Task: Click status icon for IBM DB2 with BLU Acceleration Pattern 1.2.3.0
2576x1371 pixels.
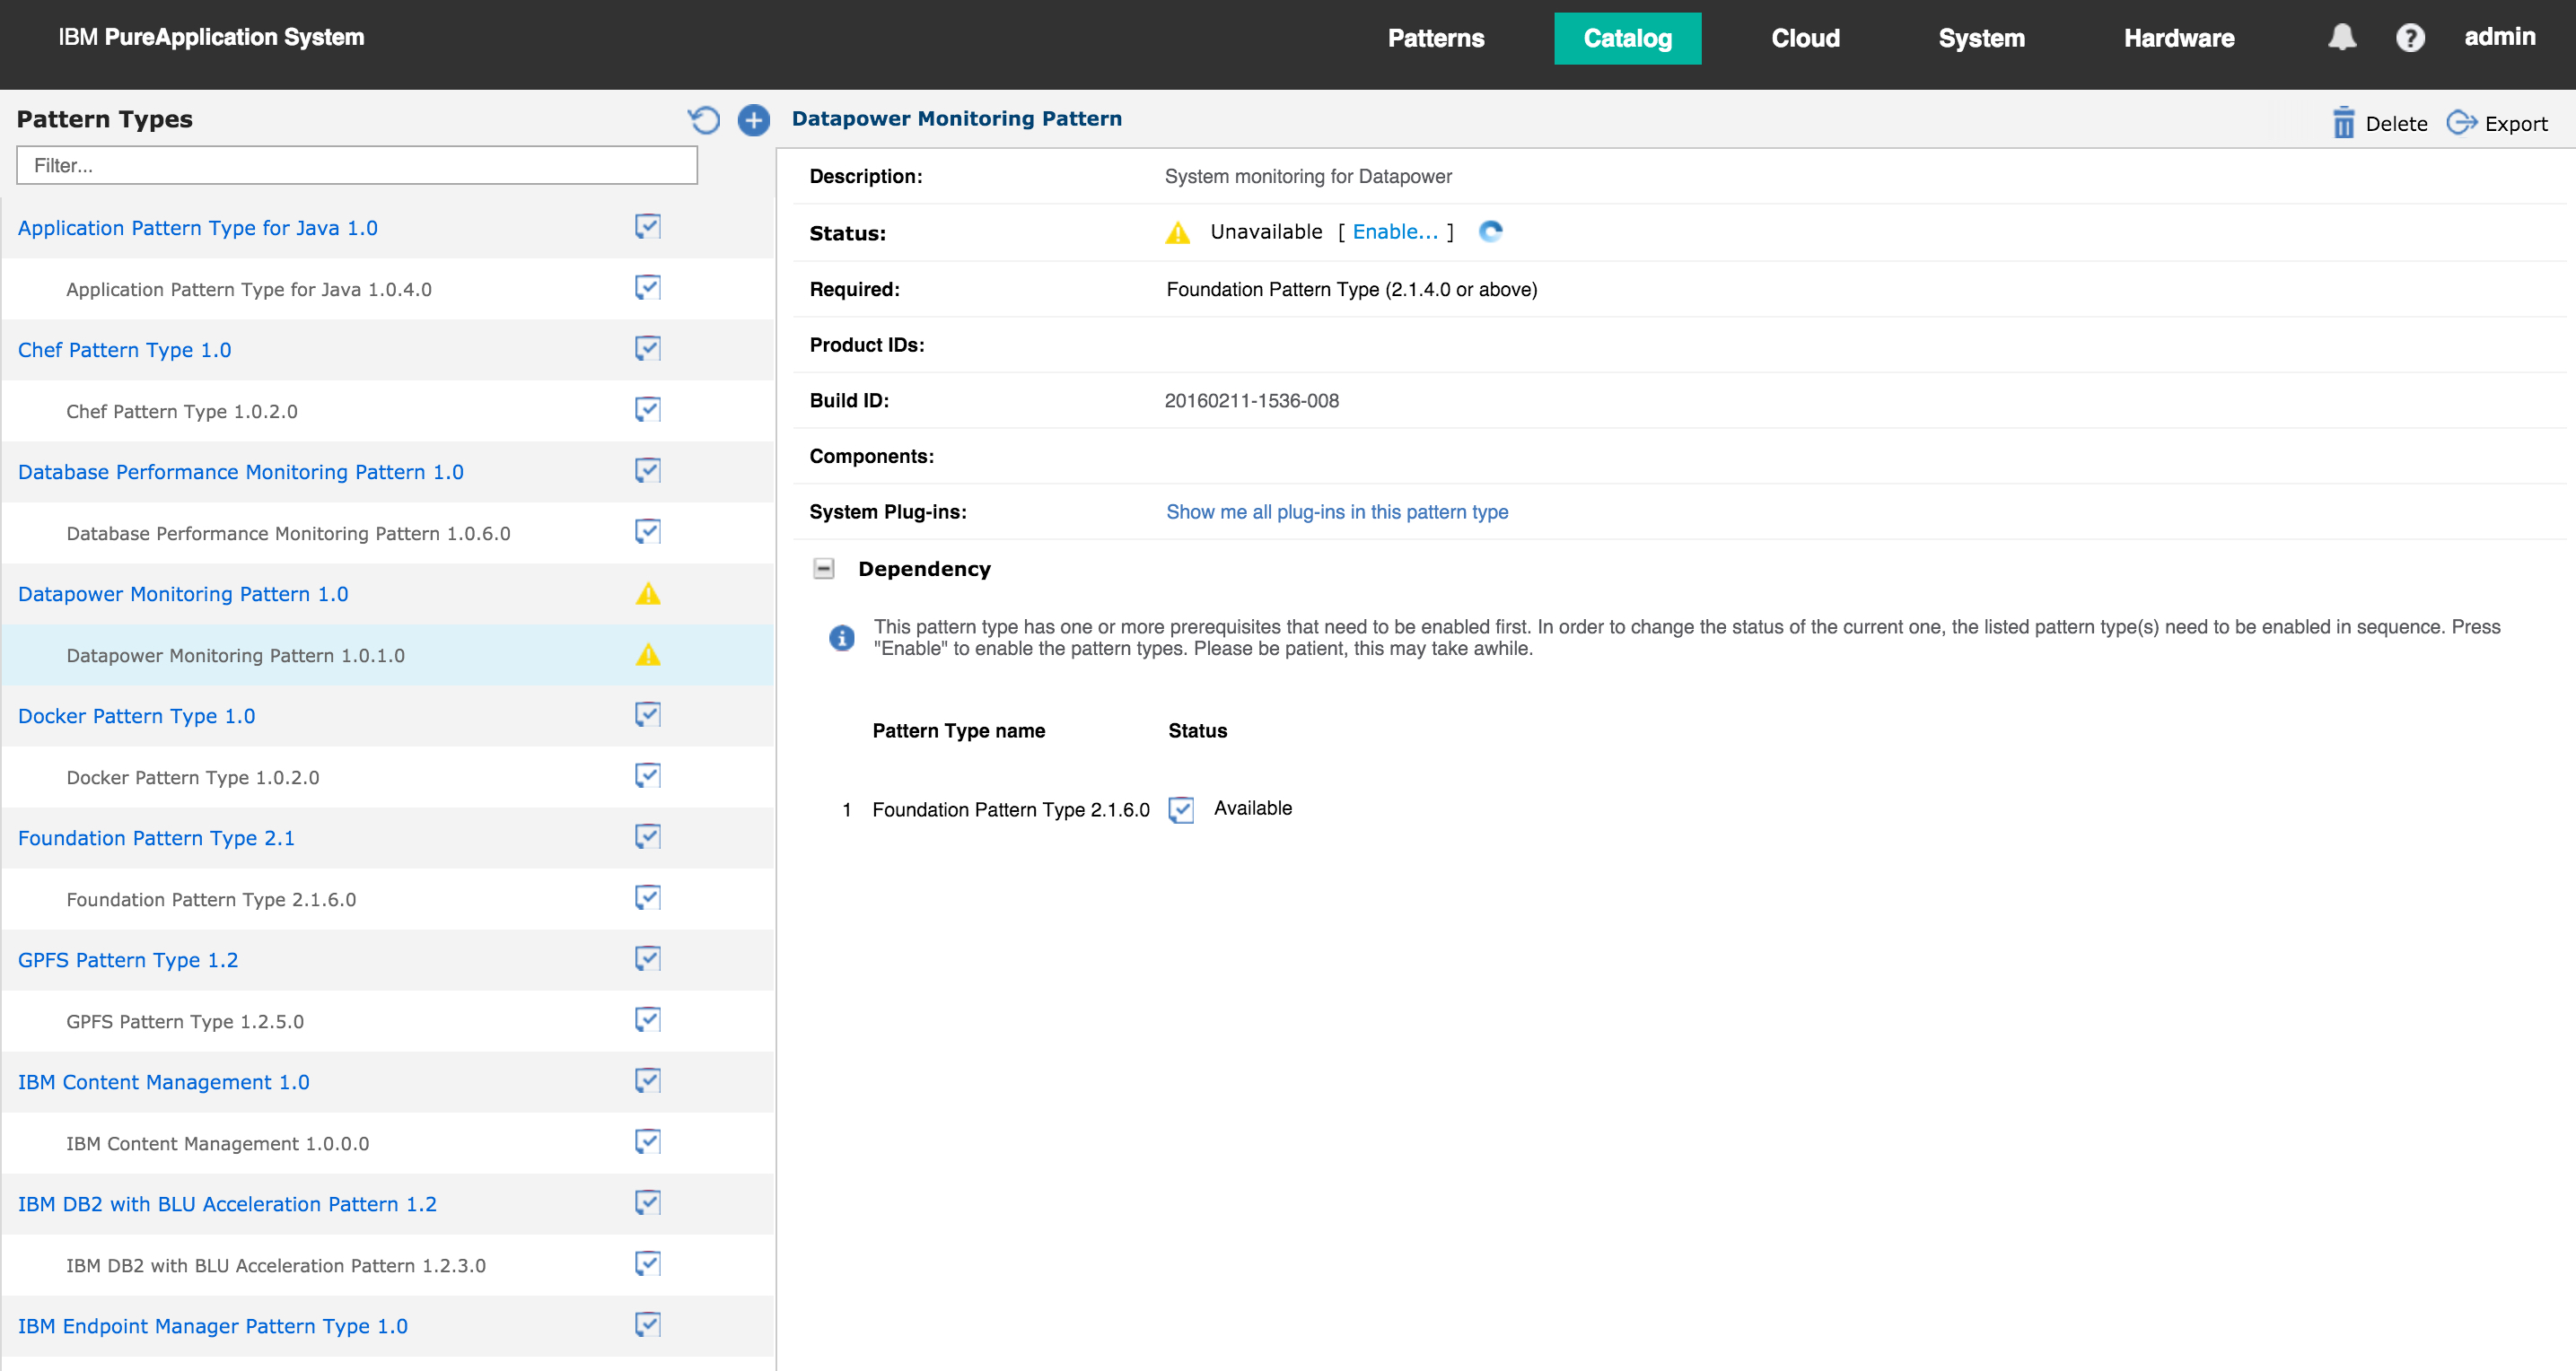Action: 648,1263
